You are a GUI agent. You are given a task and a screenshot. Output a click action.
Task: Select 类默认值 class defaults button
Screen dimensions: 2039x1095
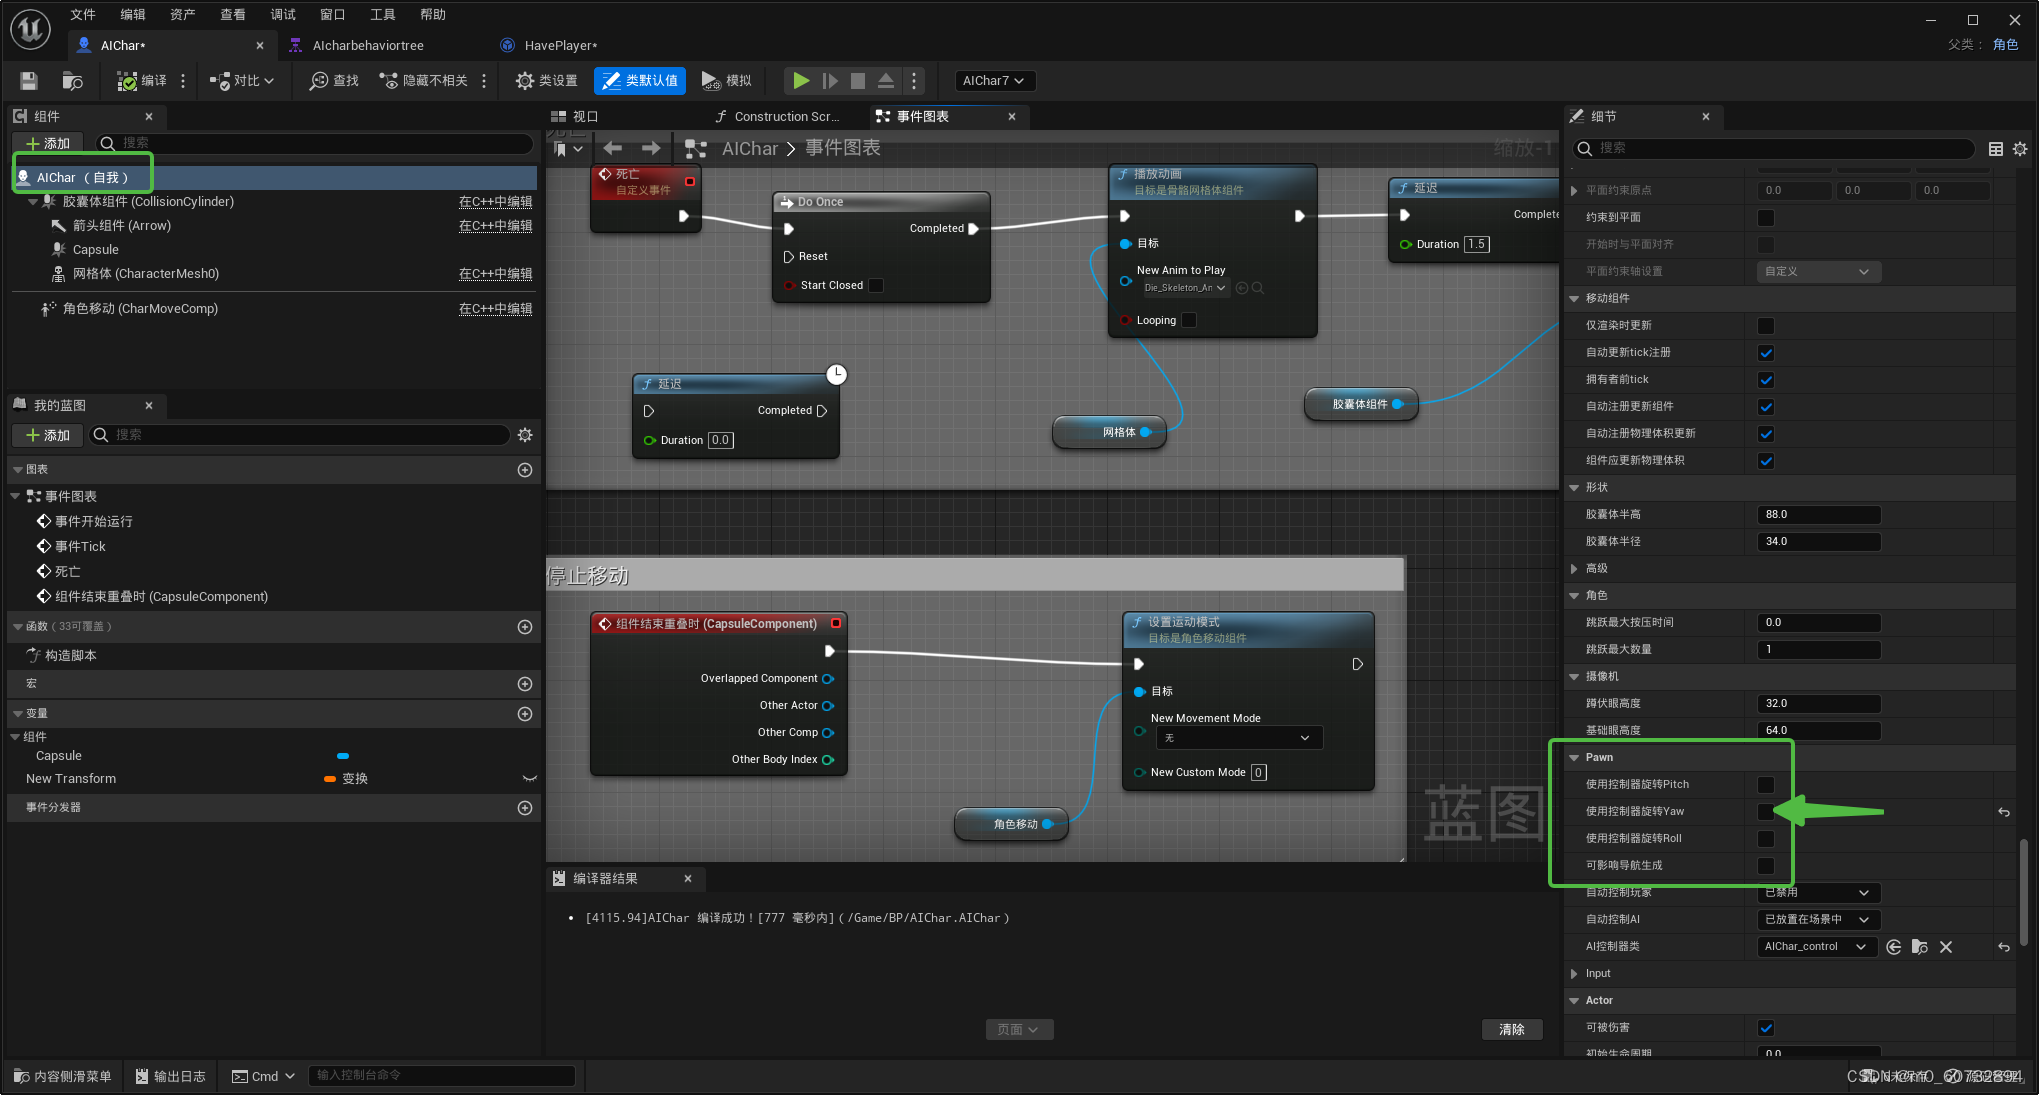(x=640, y=81)
